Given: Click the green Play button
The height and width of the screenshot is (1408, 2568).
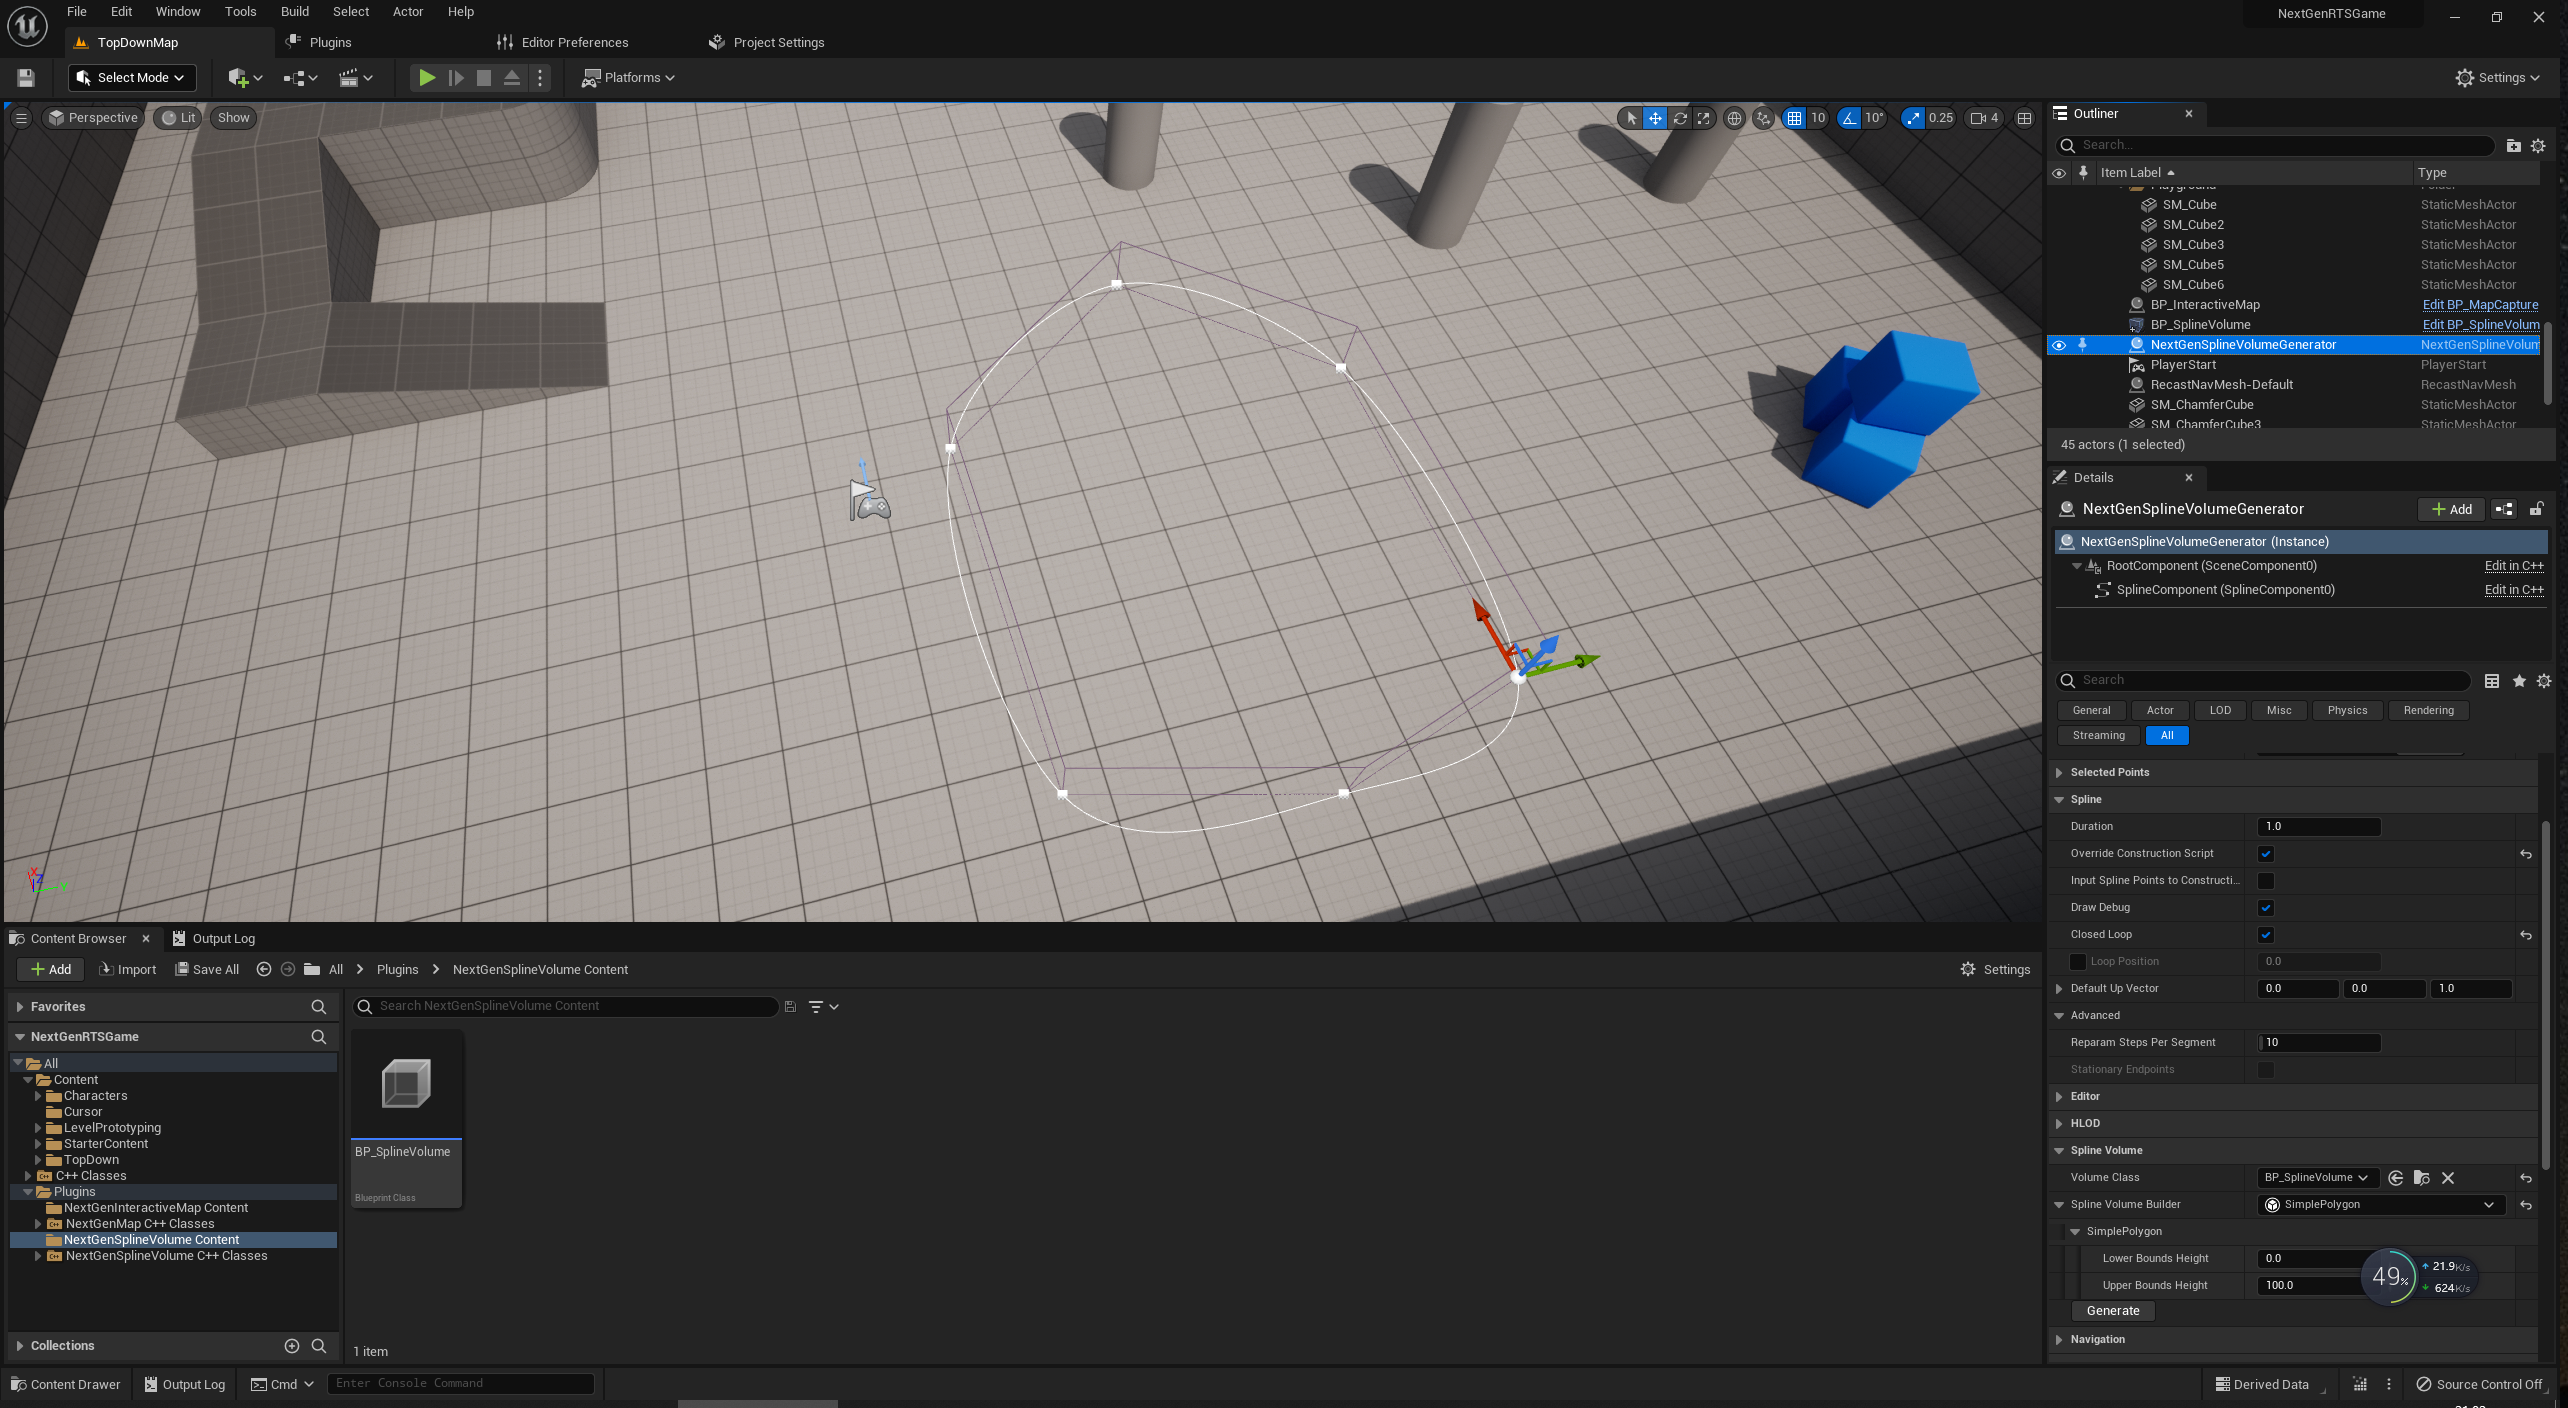Looking at the screenshot, I should pyautogui.click(x=427, y=78).
